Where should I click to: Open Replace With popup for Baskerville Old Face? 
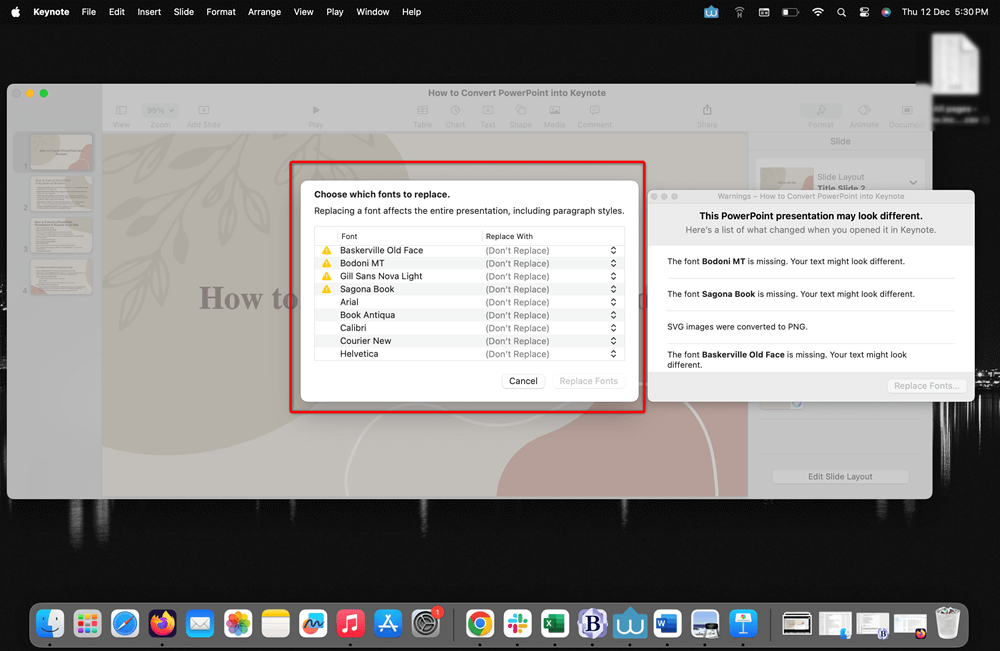(x=613, y=251)
